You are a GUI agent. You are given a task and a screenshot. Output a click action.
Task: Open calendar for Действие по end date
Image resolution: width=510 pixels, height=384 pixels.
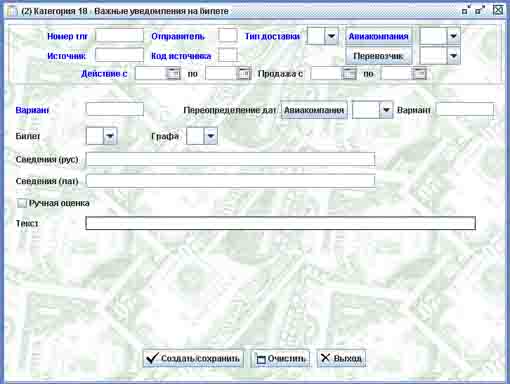tap(244, 74)
